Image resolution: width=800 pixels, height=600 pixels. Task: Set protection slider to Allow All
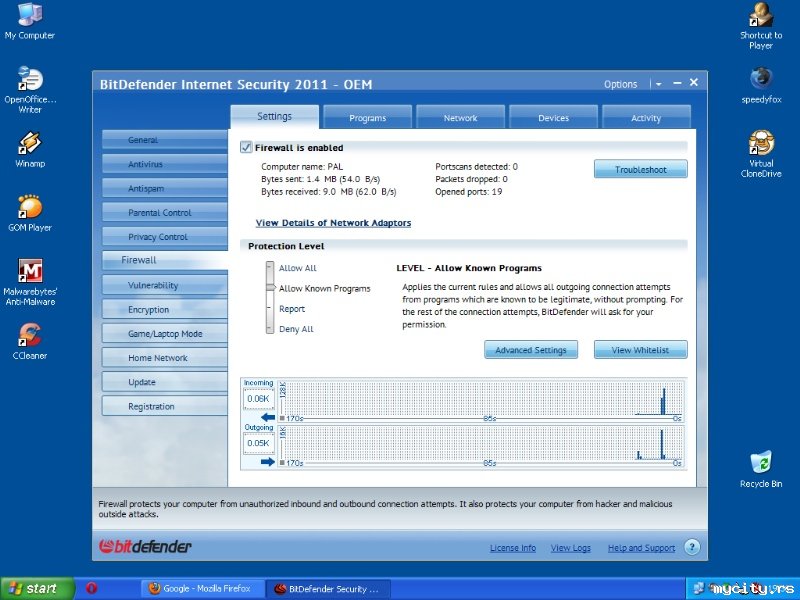297,268
